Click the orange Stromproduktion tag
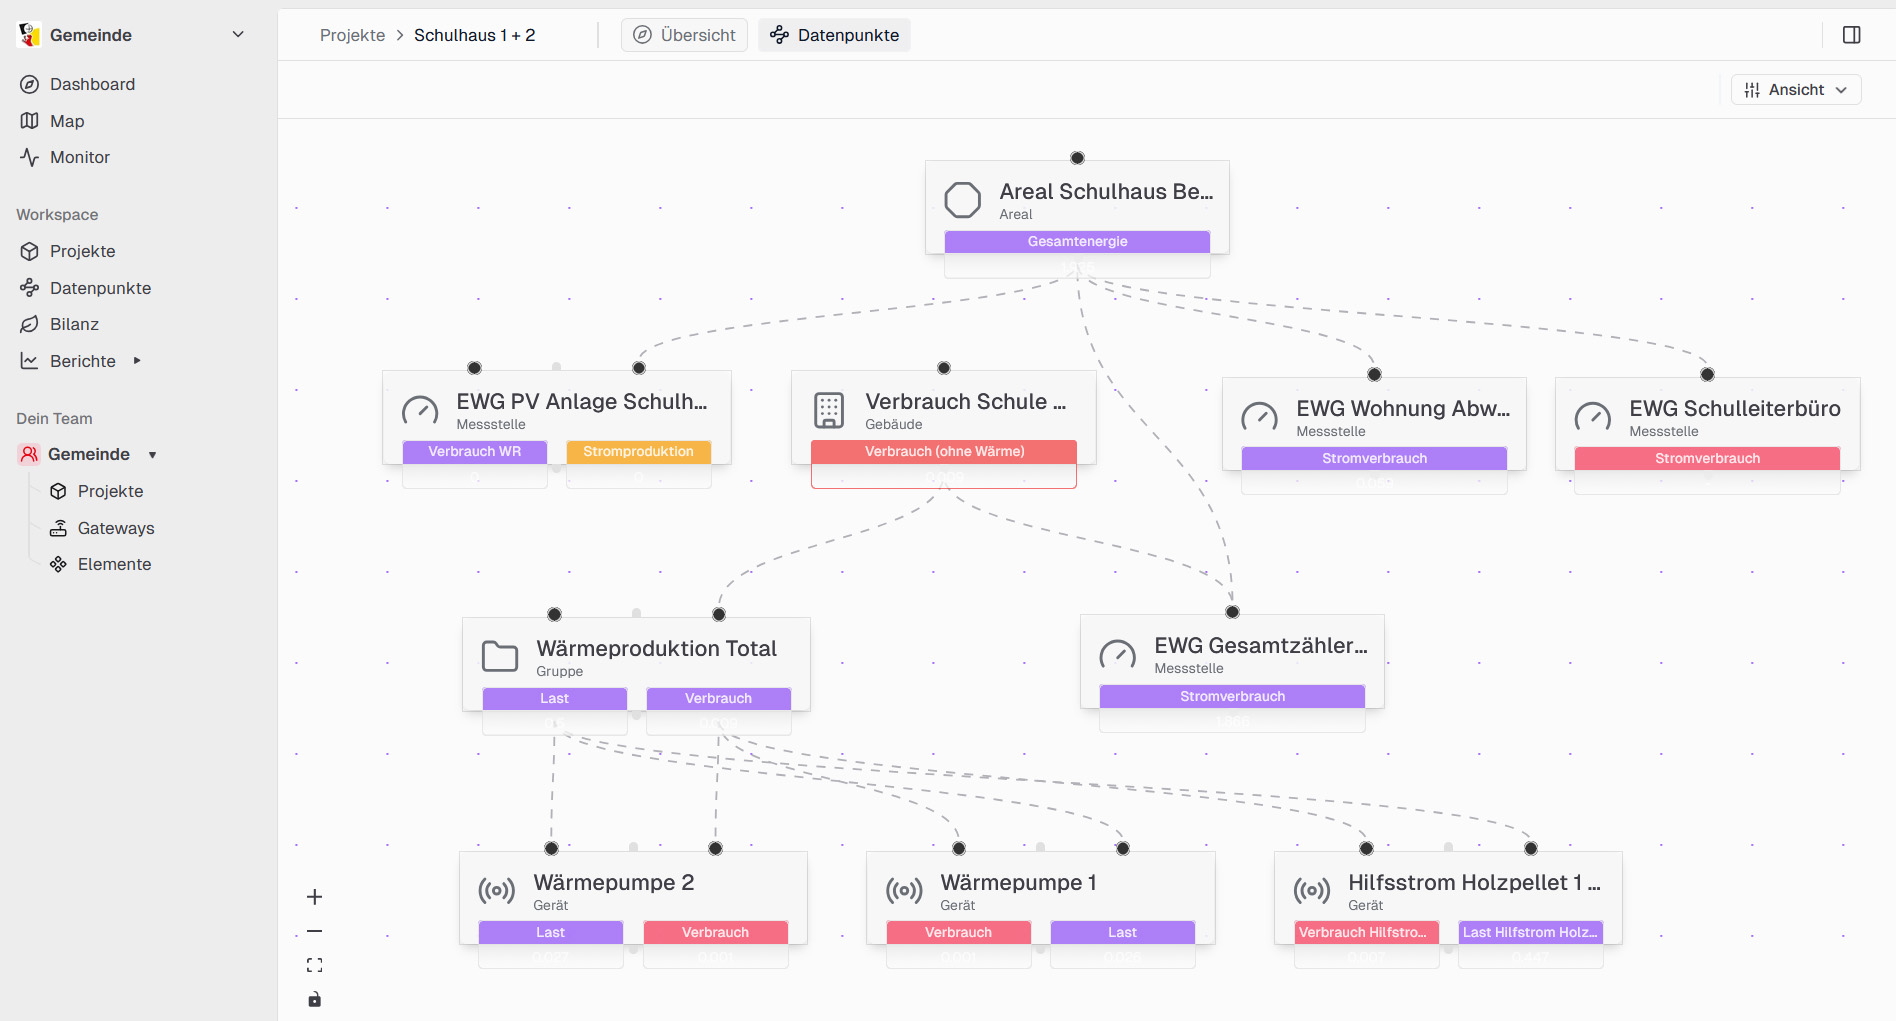 pyautogui.click(x=638, y=452)
